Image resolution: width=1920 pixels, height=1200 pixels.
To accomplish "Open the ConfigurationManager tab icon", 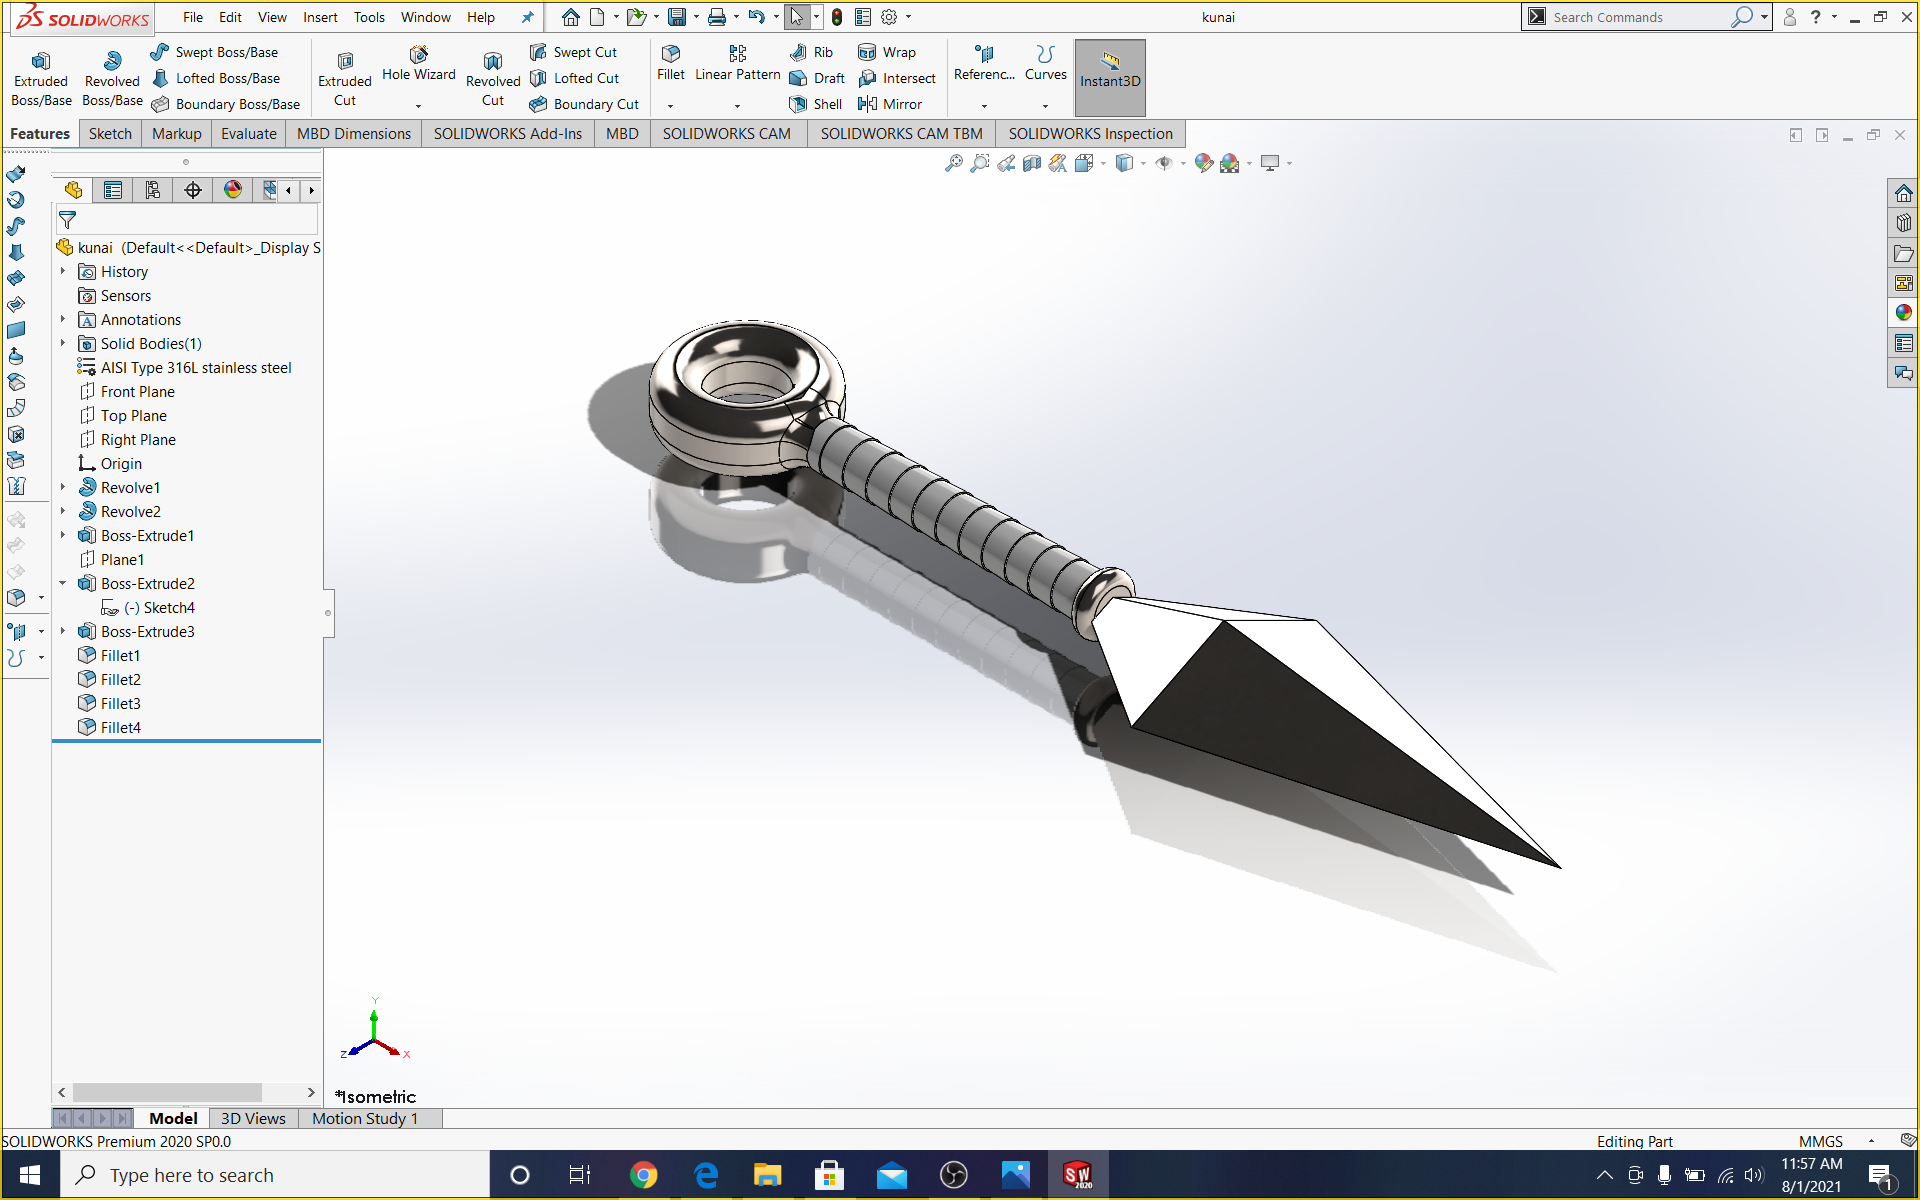I will [x=153, y=190].
